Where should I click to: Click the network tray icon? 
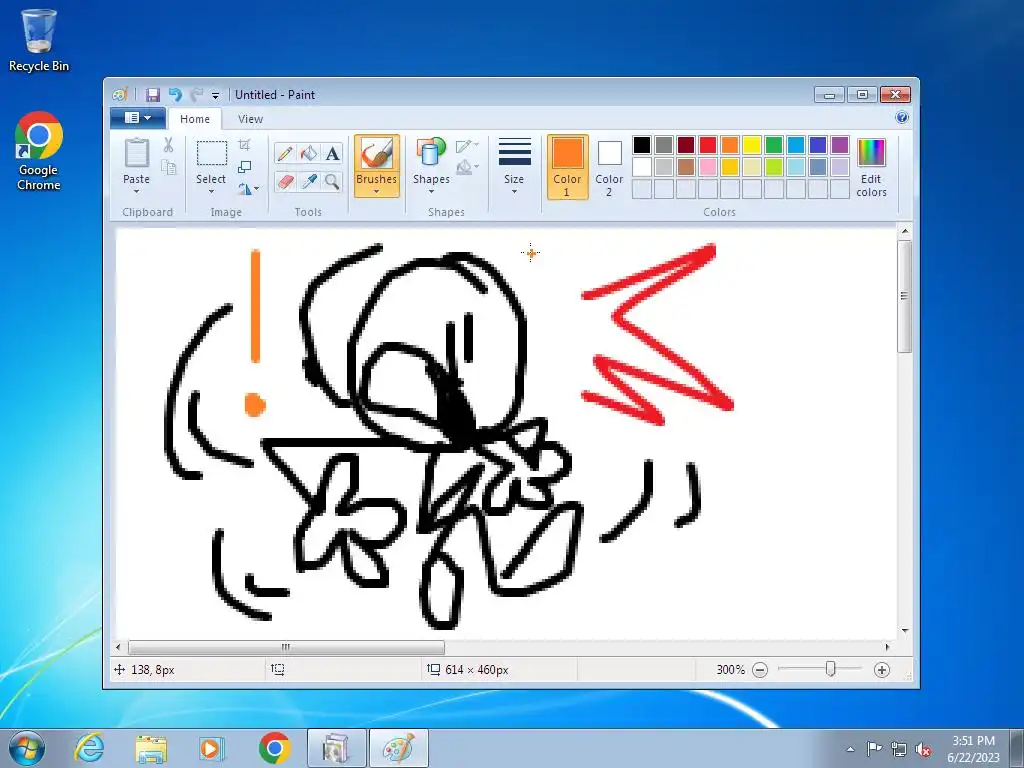click(x=899, y=750)
